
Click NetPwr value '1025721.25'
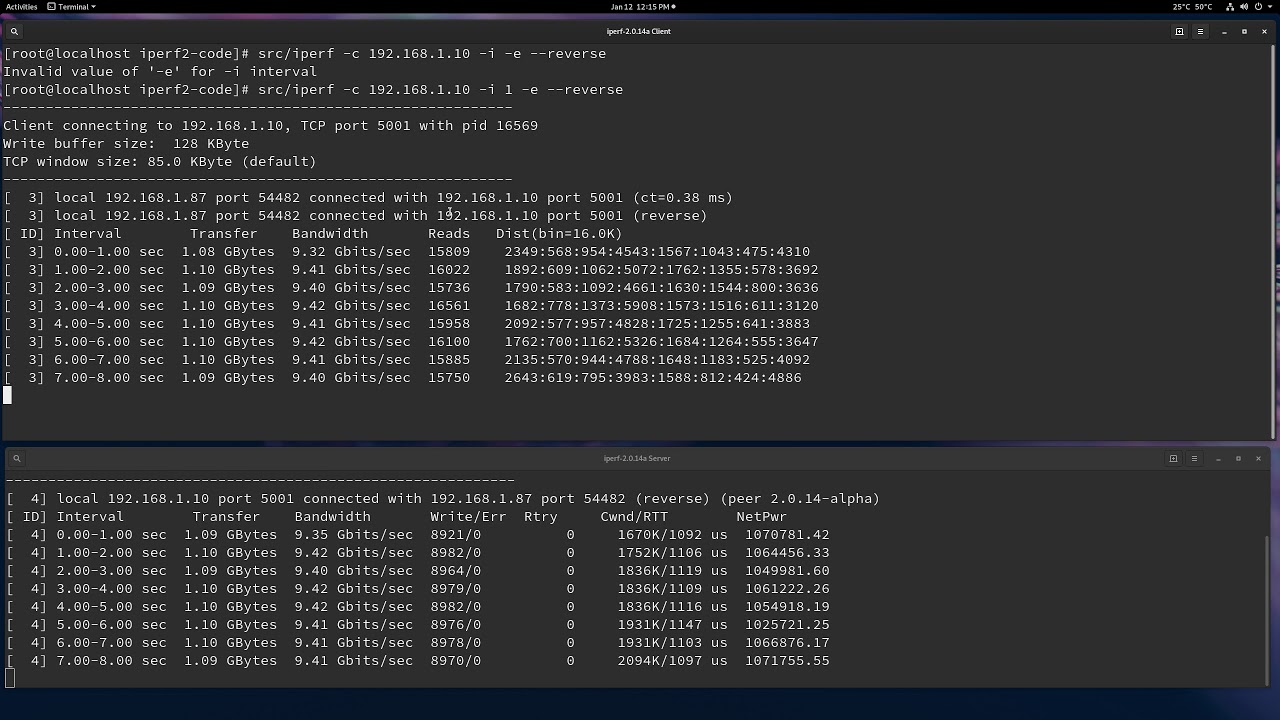787,624
